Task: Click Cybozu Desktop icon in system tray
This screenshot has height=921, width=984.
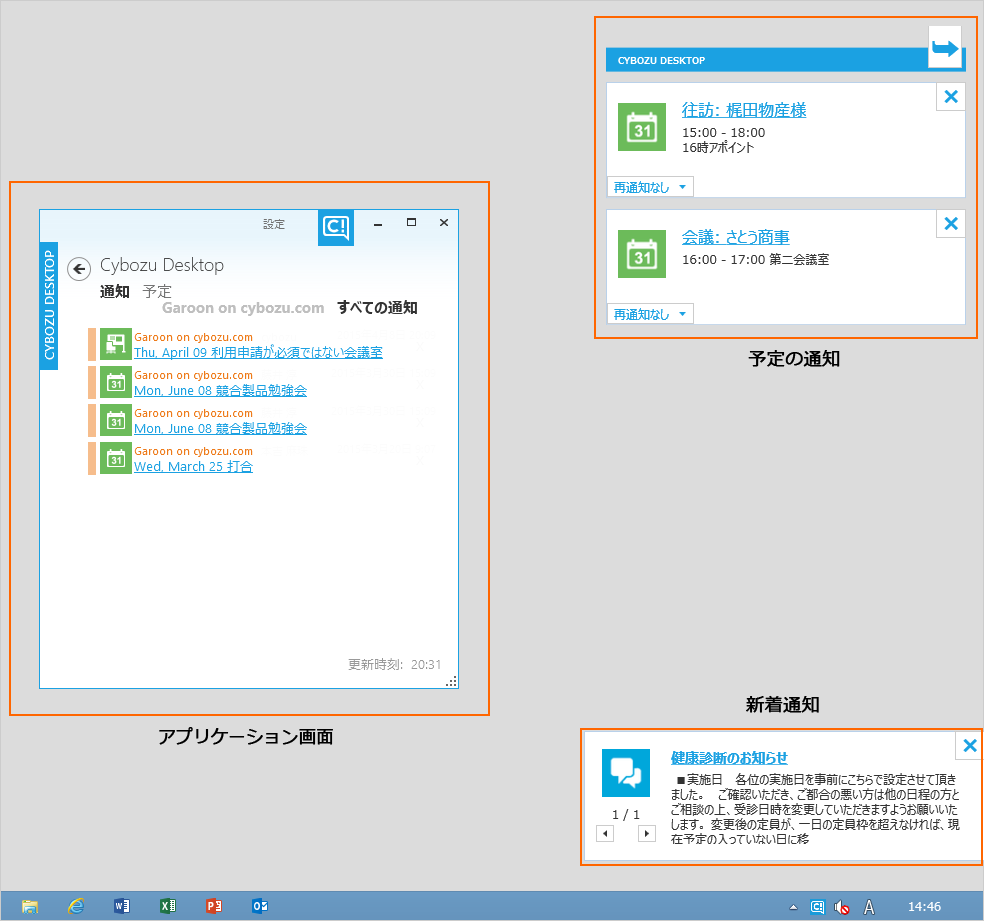Action: 817,907
